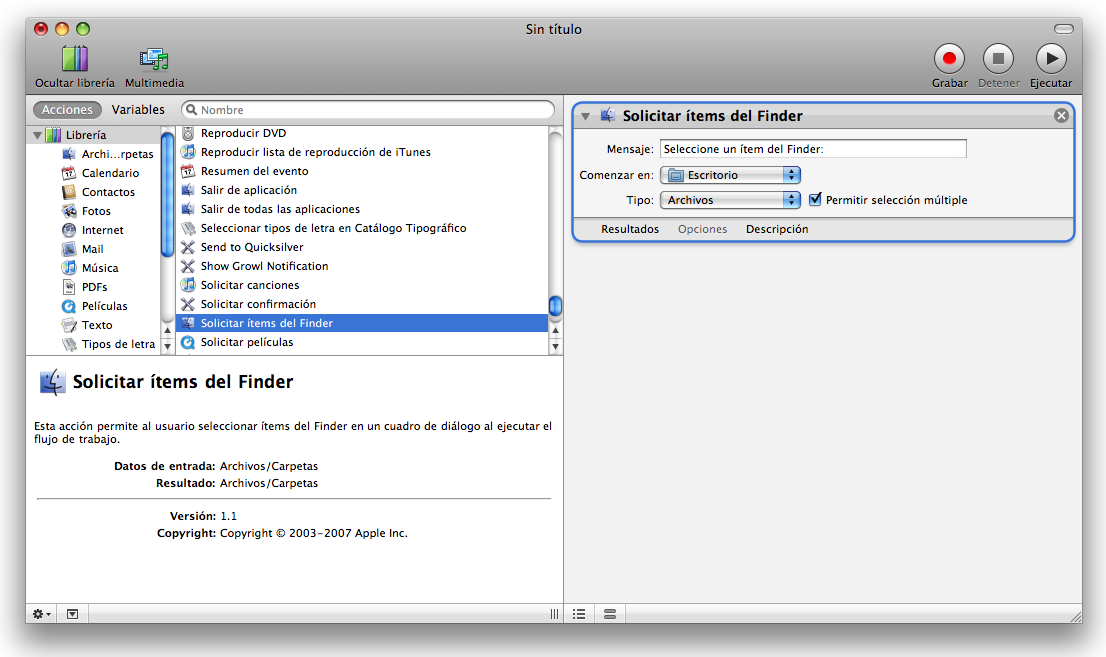Minimize the Sin título window
The image size is (1106, 657).
point(62,29)
